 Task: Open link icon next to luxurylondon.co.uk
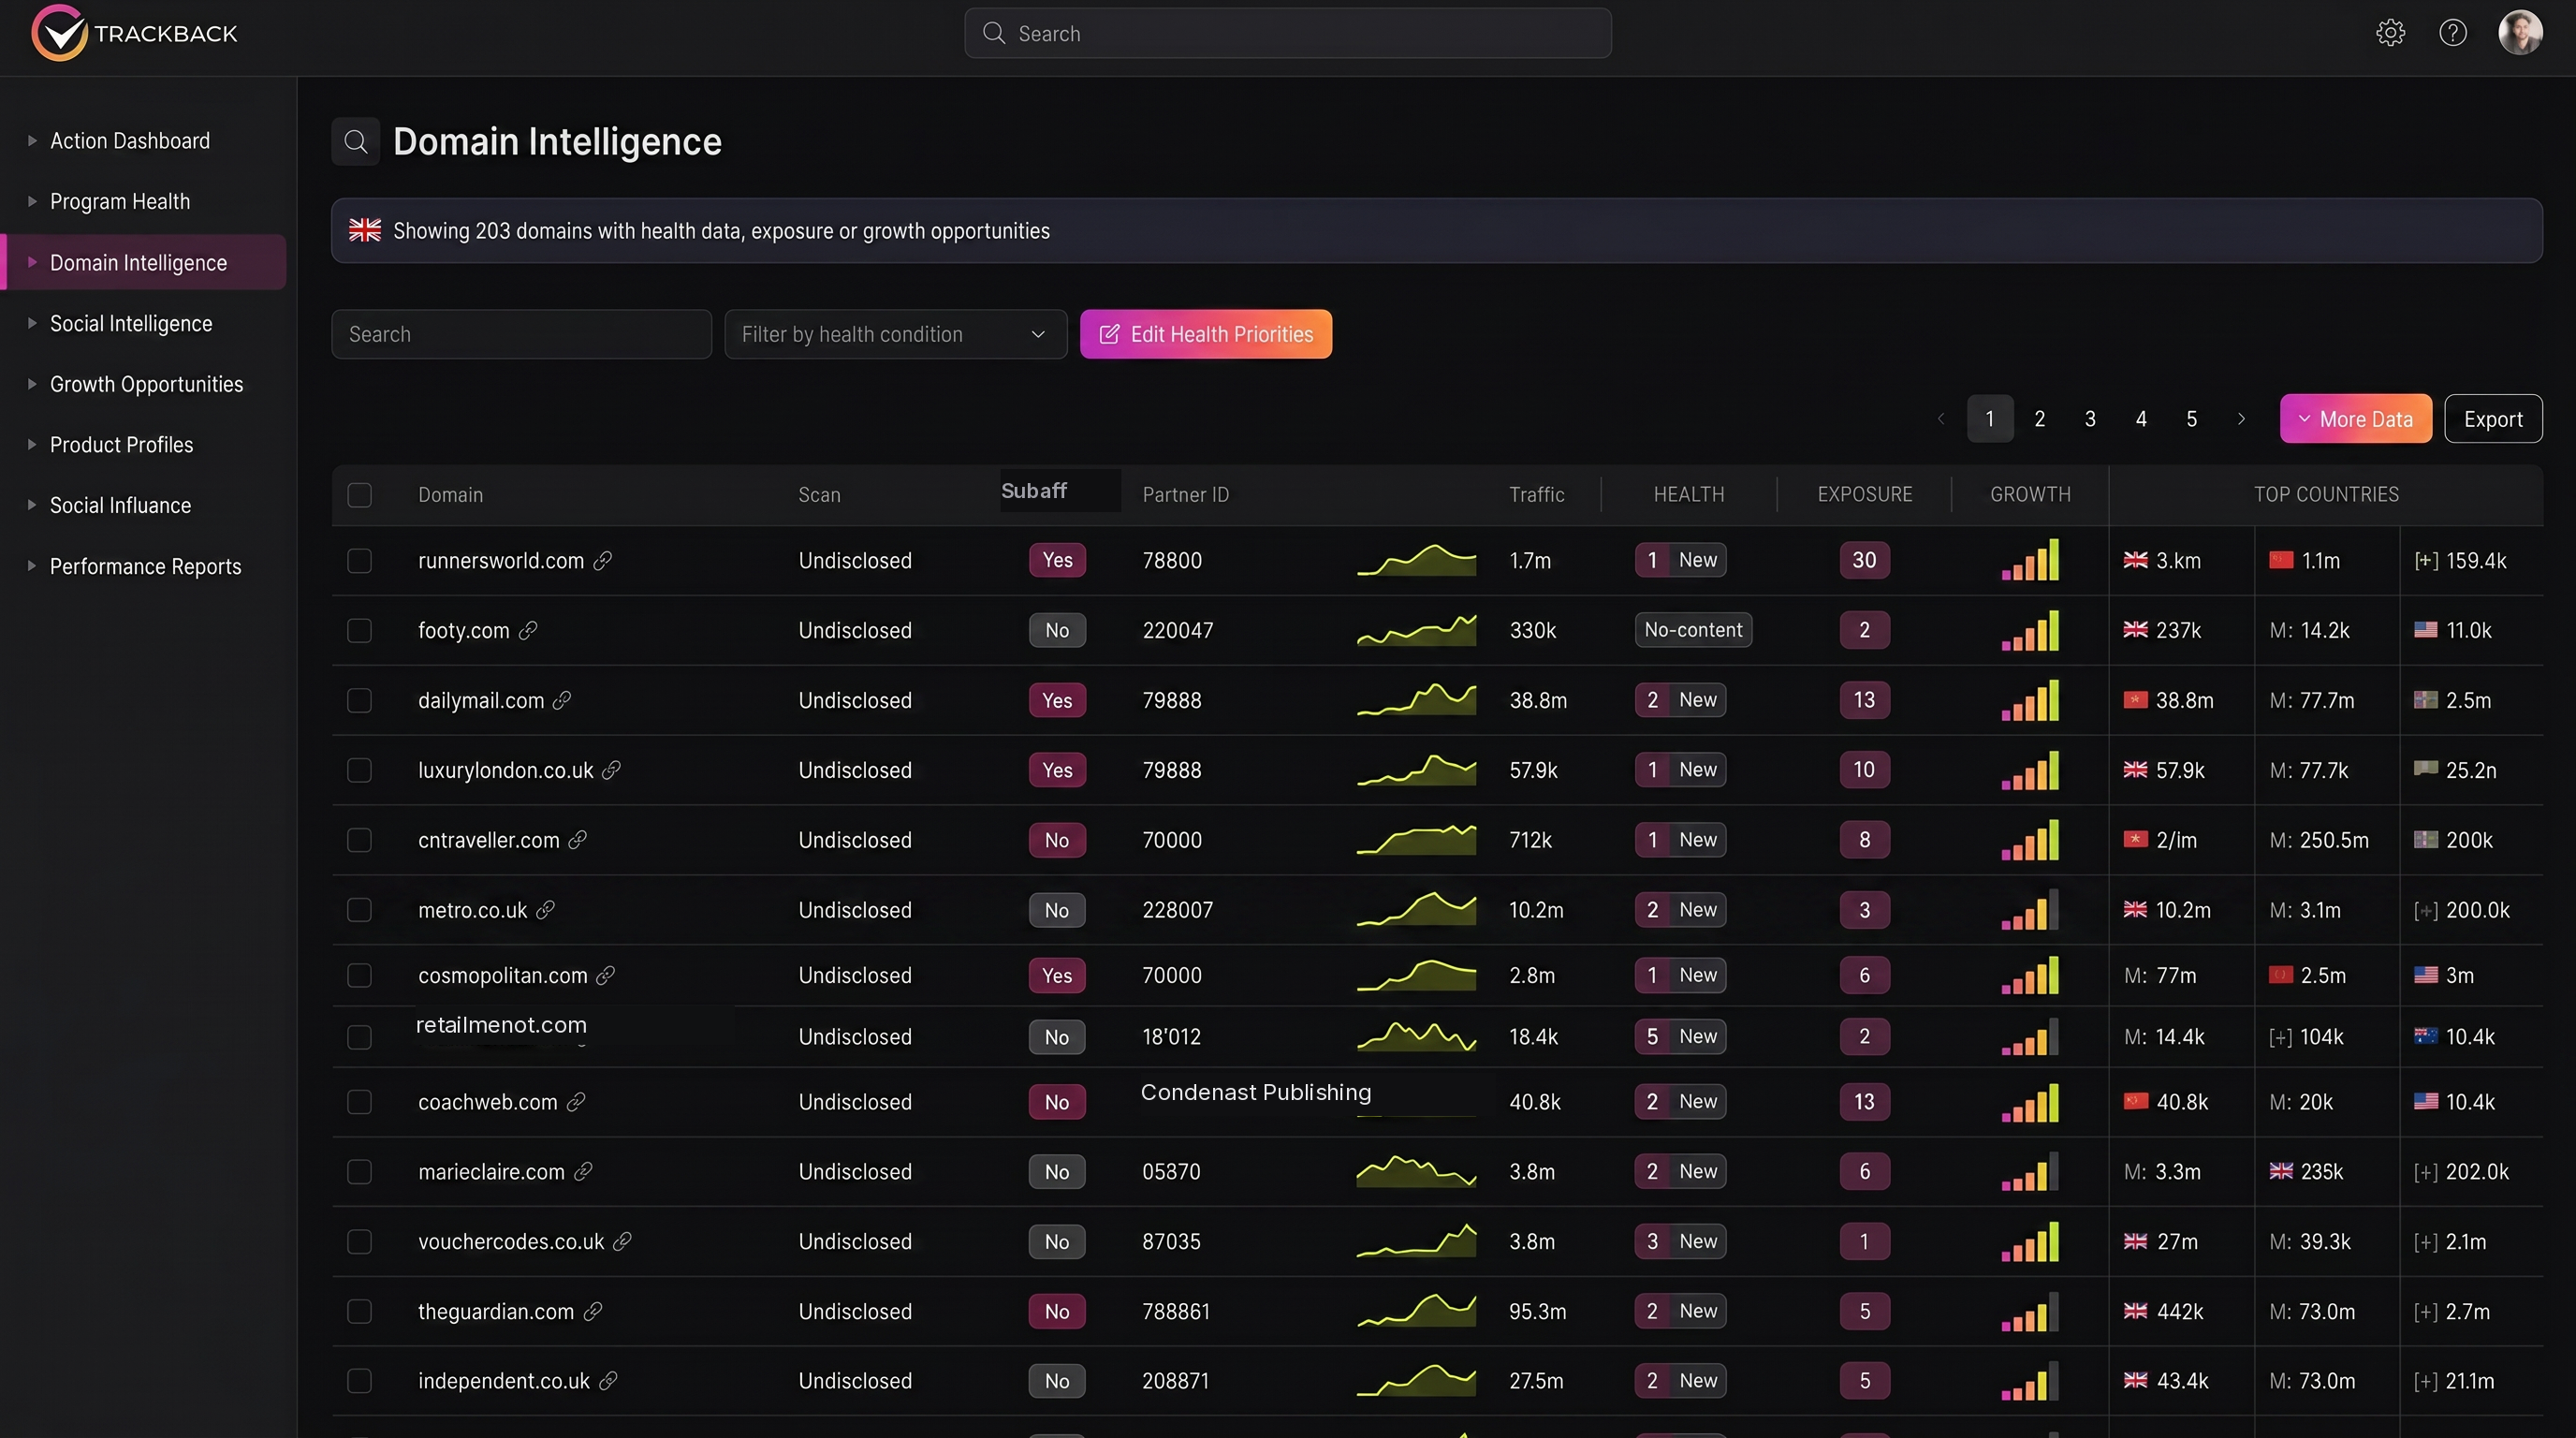coord(611,771)
